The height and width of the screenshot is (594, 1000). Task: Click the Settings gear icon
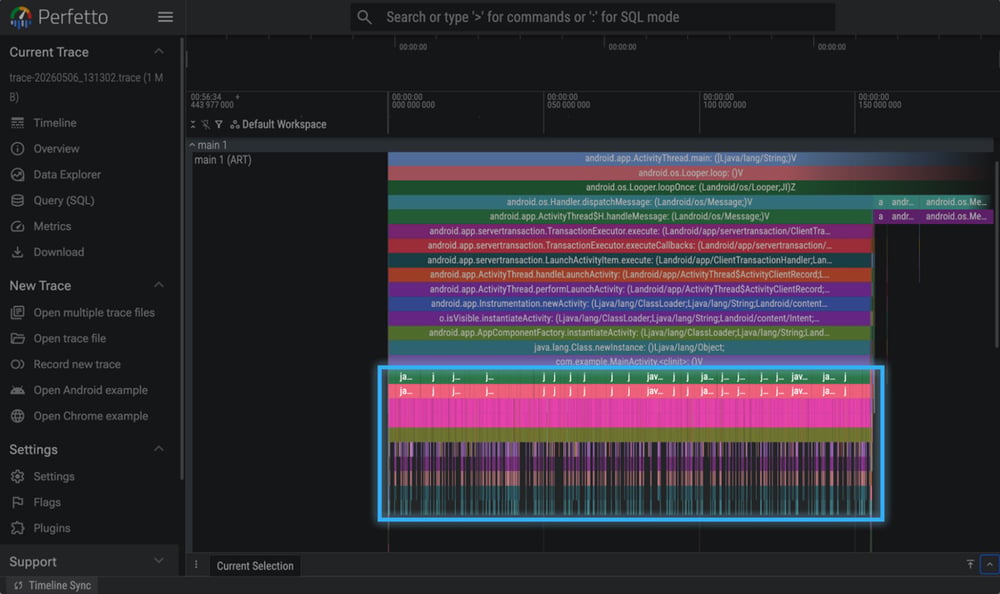coord(17,476)
